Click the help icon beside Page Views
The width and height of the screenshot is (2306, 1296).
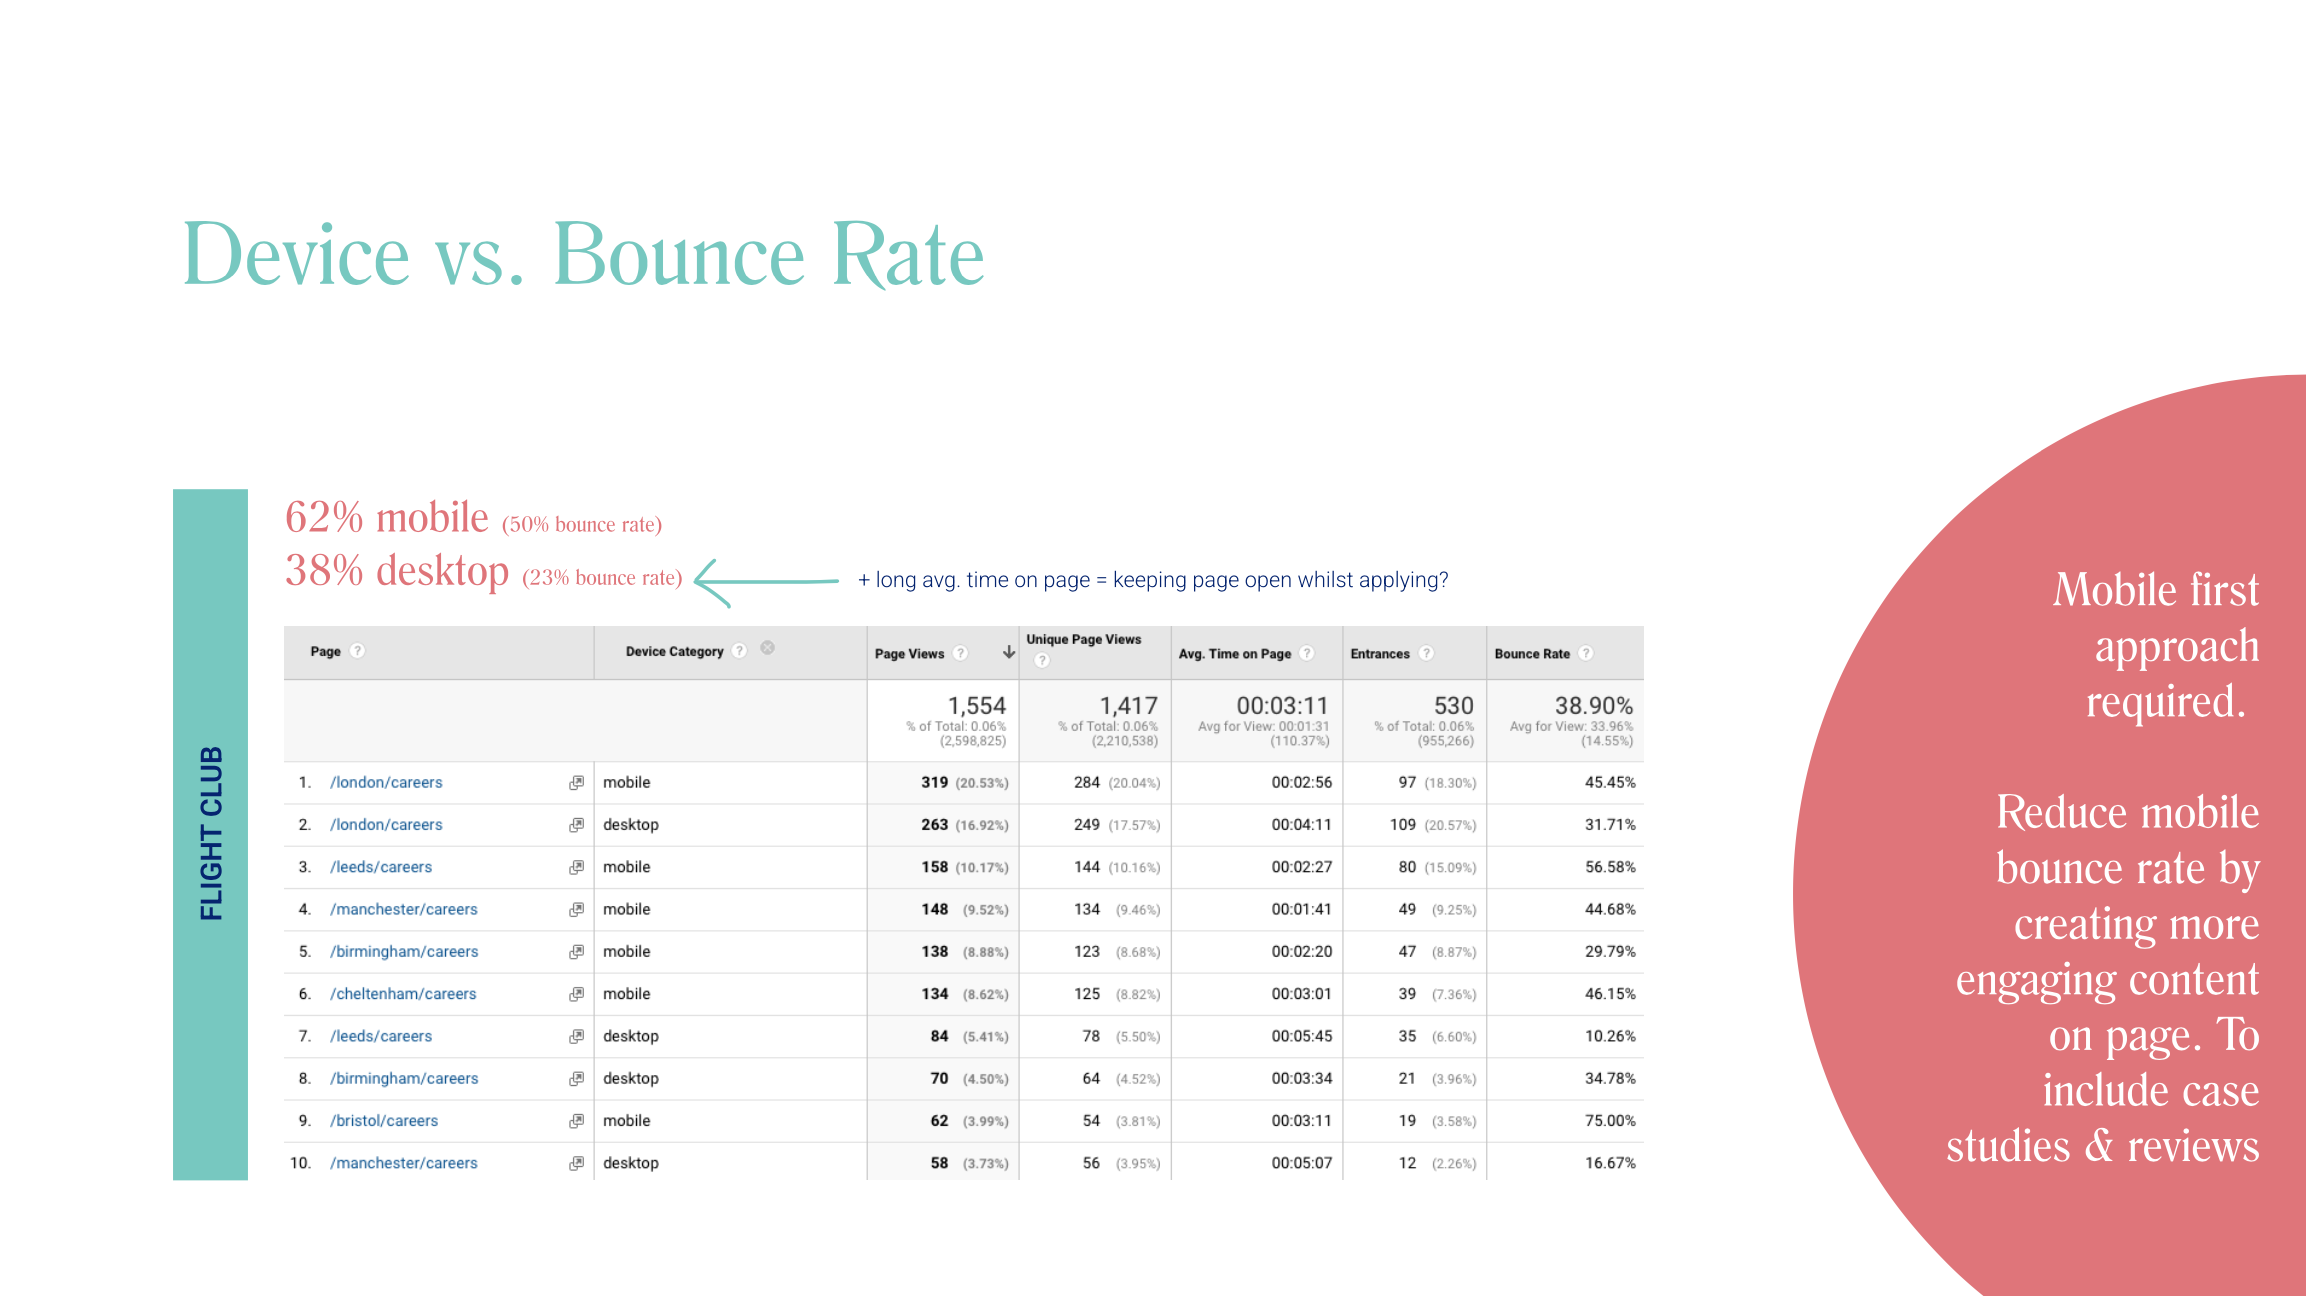coord(960,653)
